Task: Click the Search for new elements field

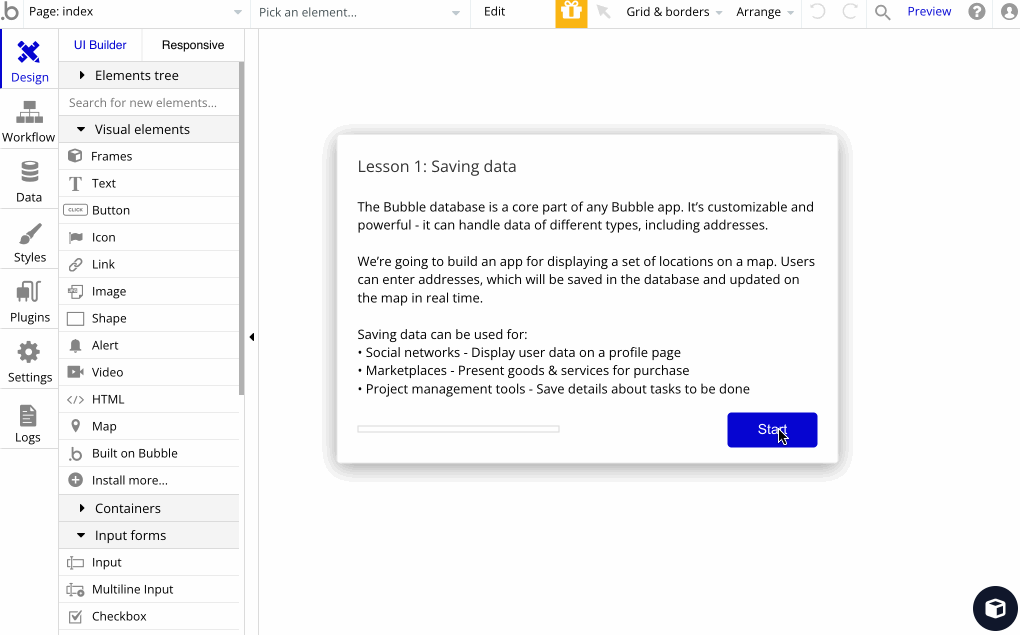Action: pos(149,103)
